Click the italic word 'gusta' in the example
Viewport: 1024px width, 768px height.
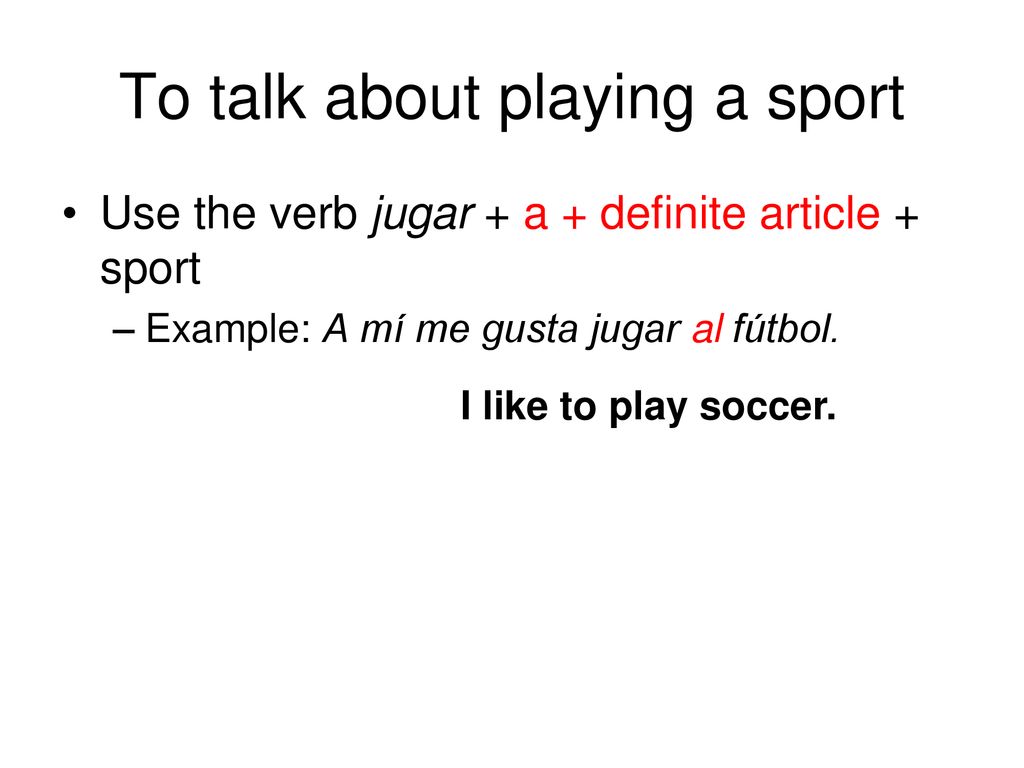coord(530,330)
